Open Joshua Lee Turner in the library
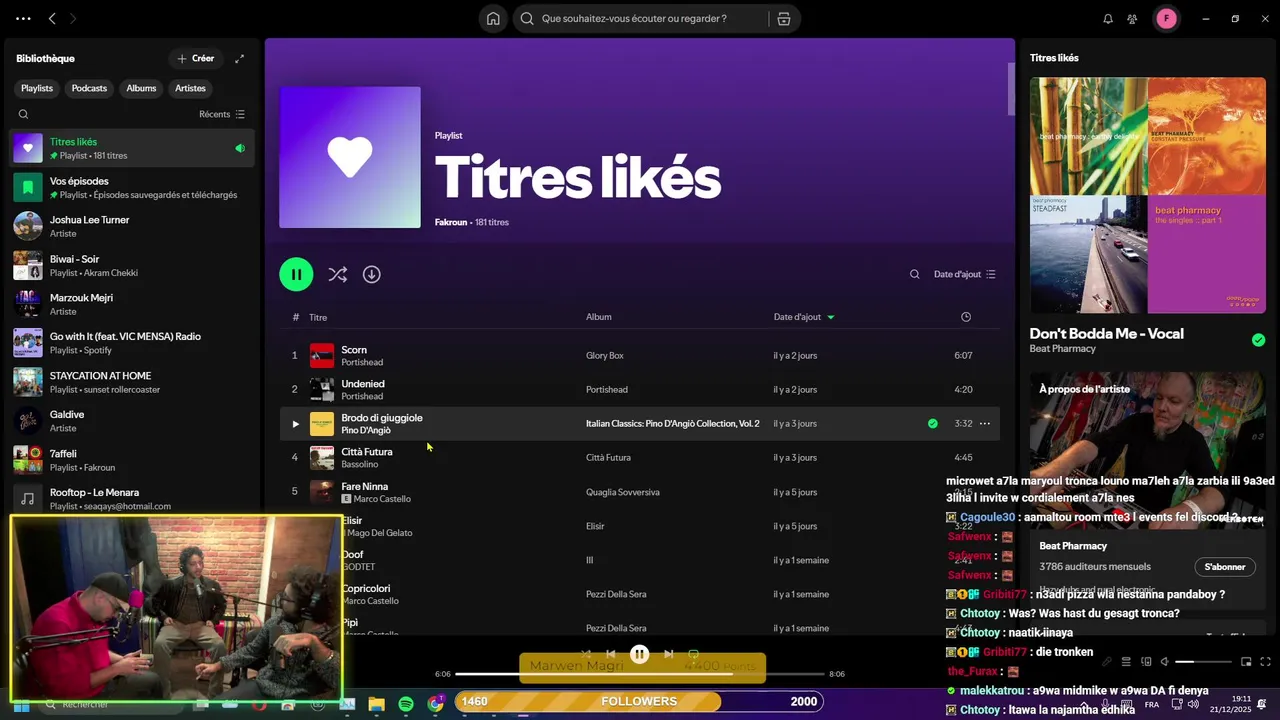 [x=132, y=226]
